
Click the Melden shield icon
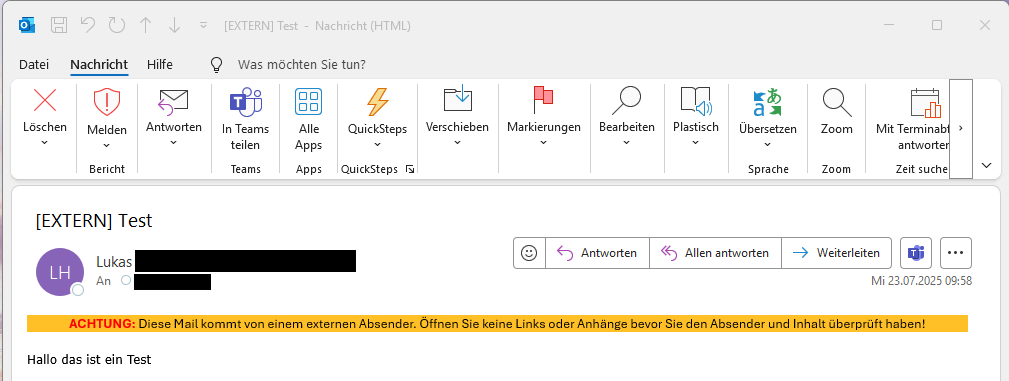107,102
